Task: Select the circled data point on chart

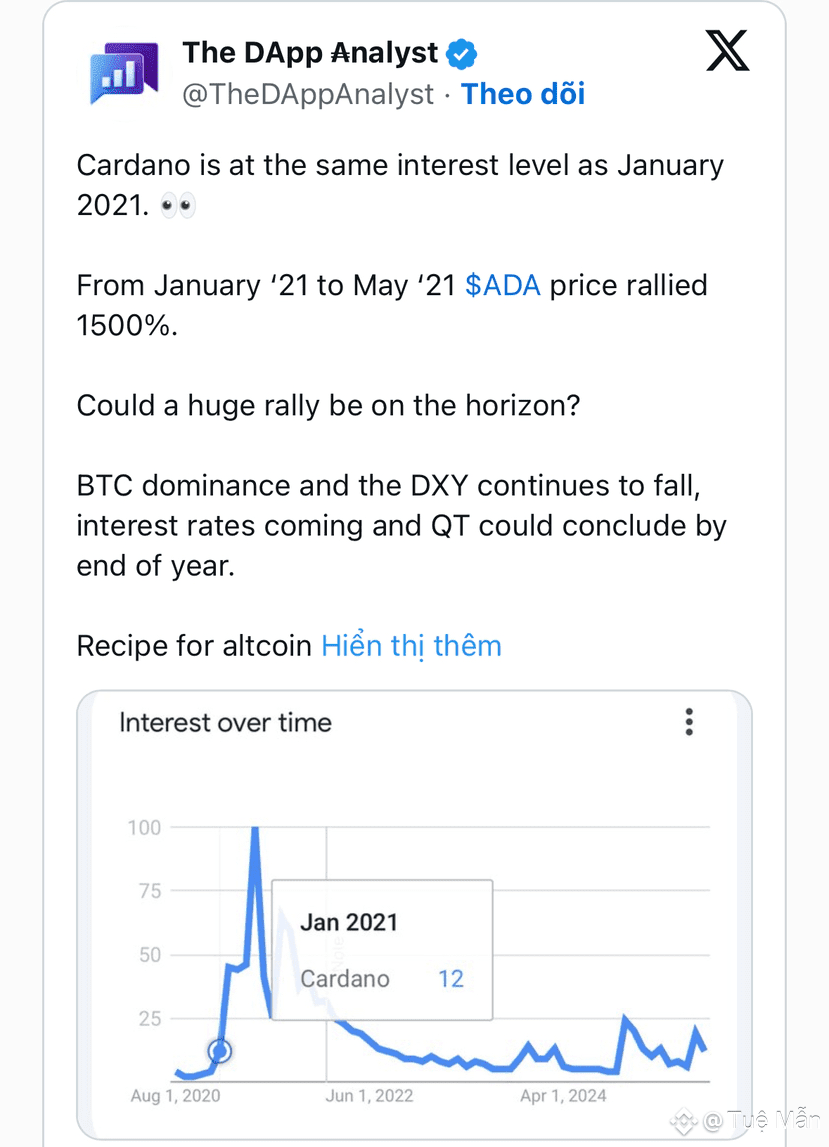Action: 220,1051
